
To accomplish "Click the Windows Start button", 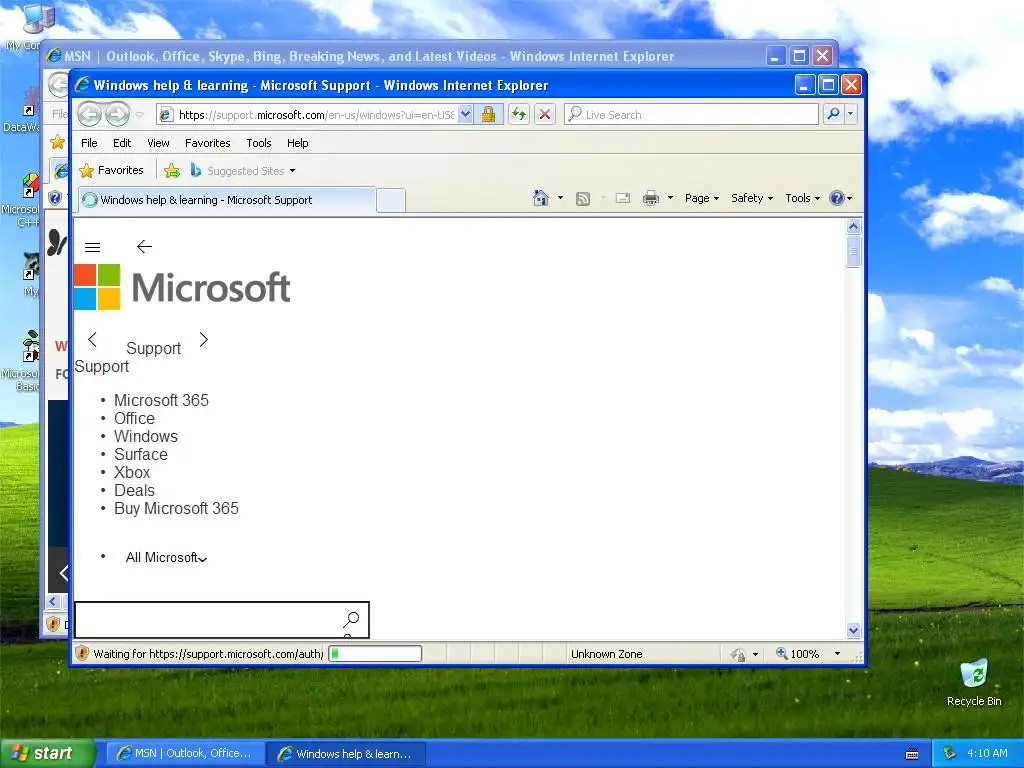I will 47,753.
